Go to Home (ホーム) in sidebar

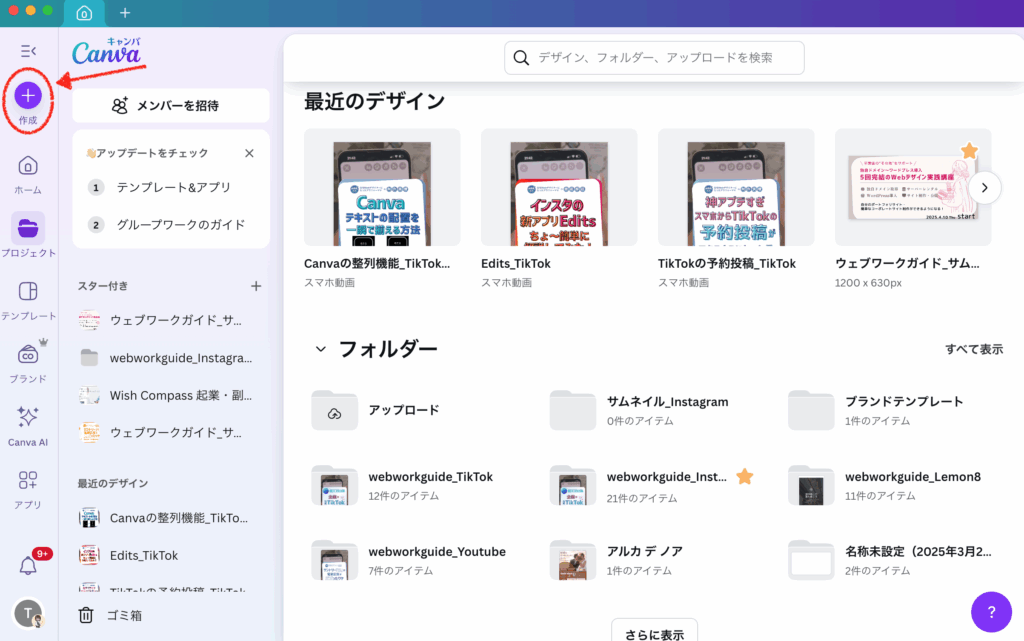click(x=28, y=174)
